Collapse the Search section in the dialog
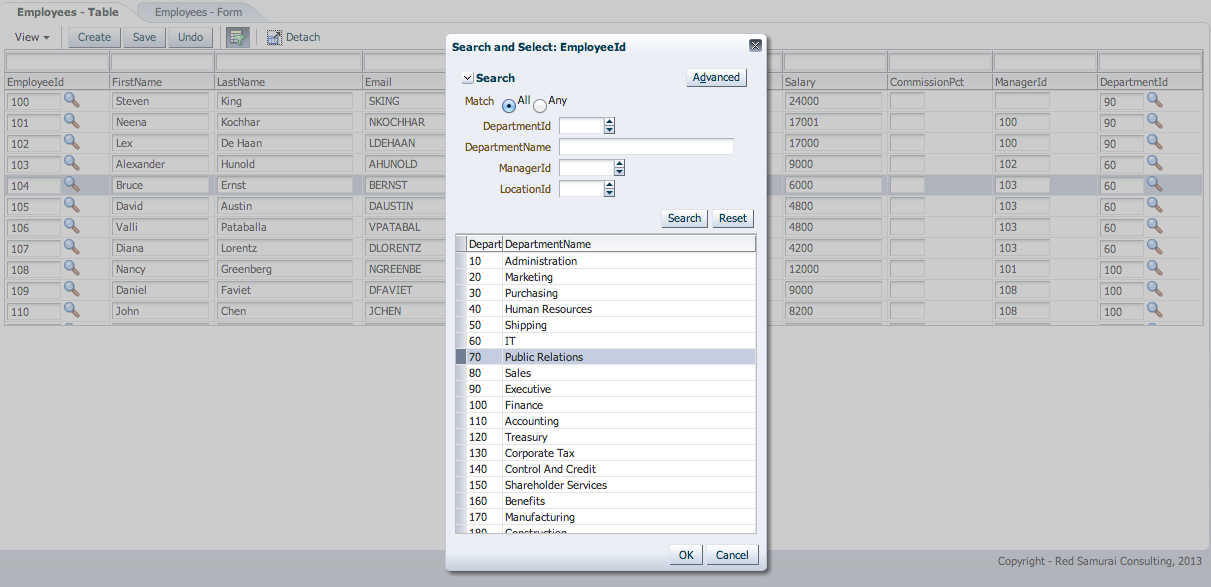 coord(466,77)
